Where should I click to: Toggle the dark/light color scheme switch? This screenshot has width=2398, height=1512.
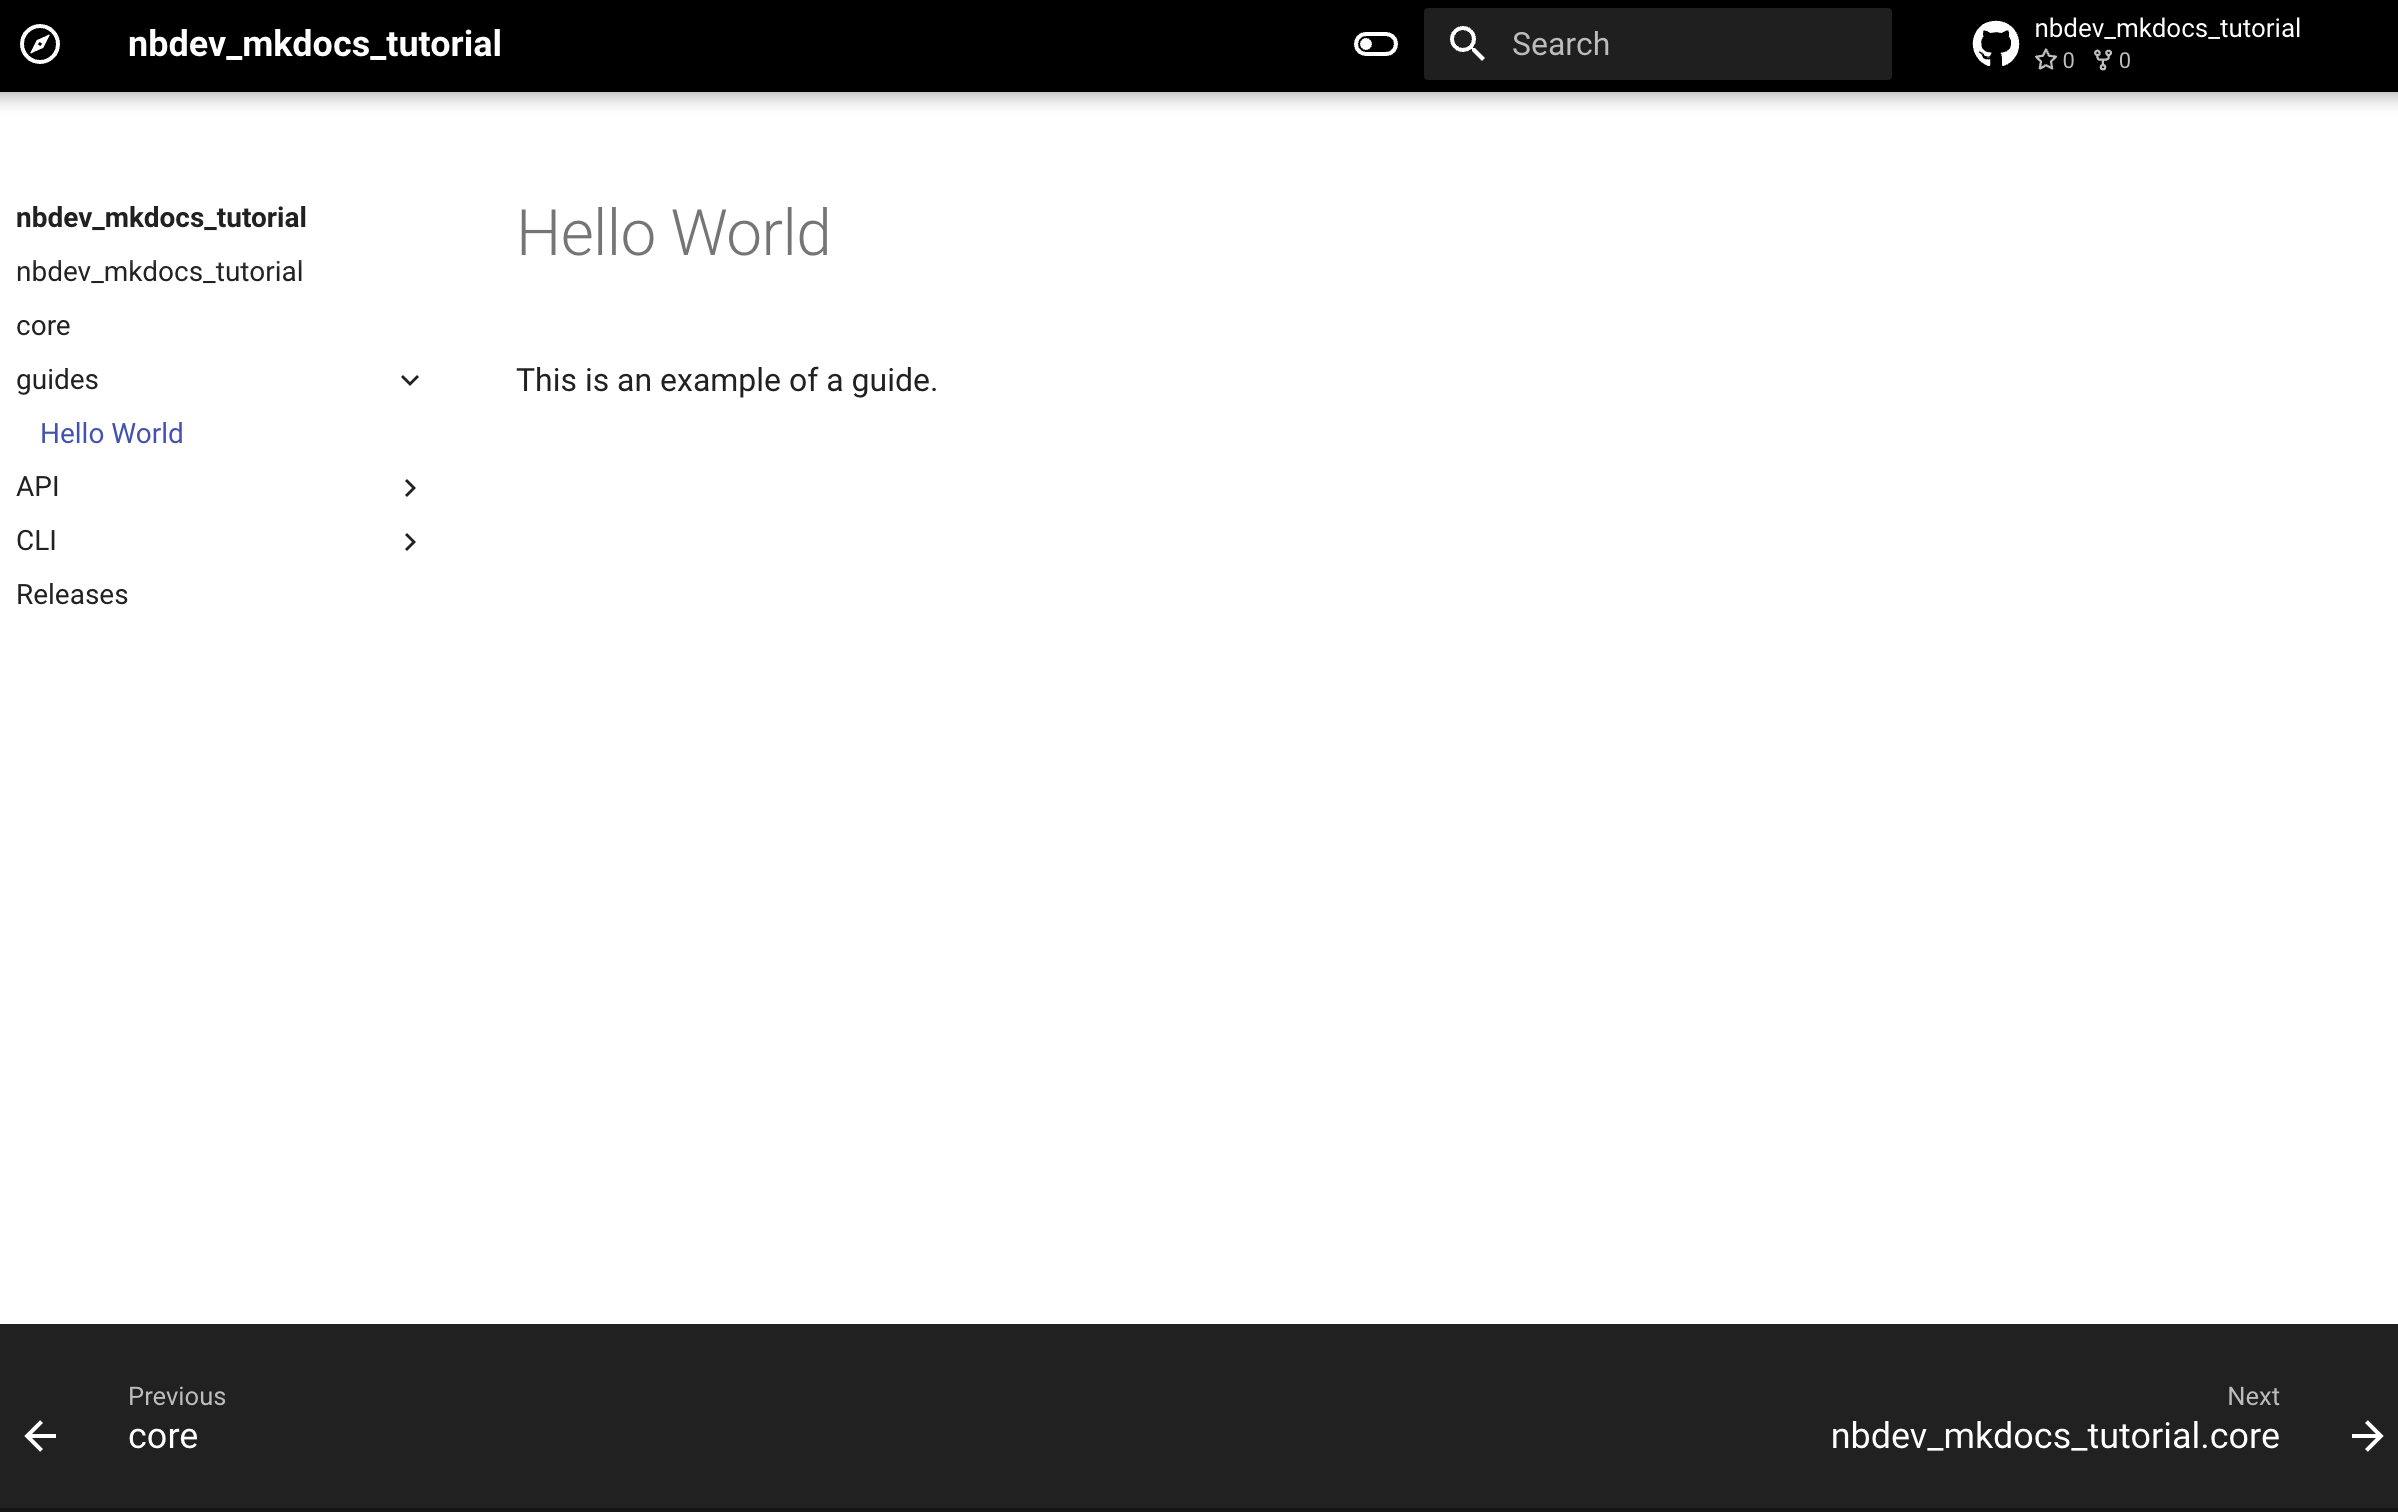point(1375,44)
